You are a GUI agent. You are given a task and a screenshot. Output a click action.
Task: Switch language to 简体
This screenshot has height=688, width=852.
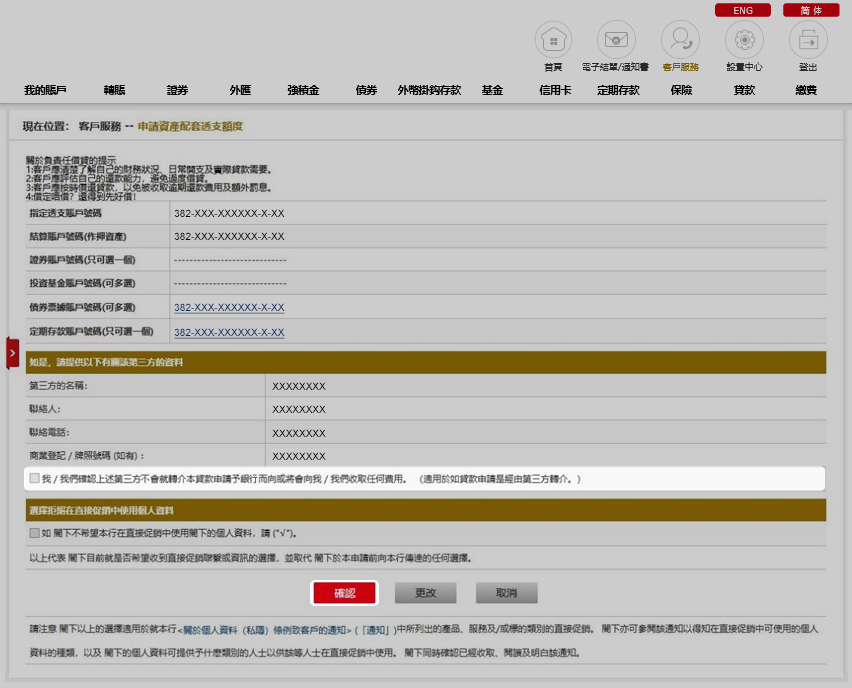(811, 10)
